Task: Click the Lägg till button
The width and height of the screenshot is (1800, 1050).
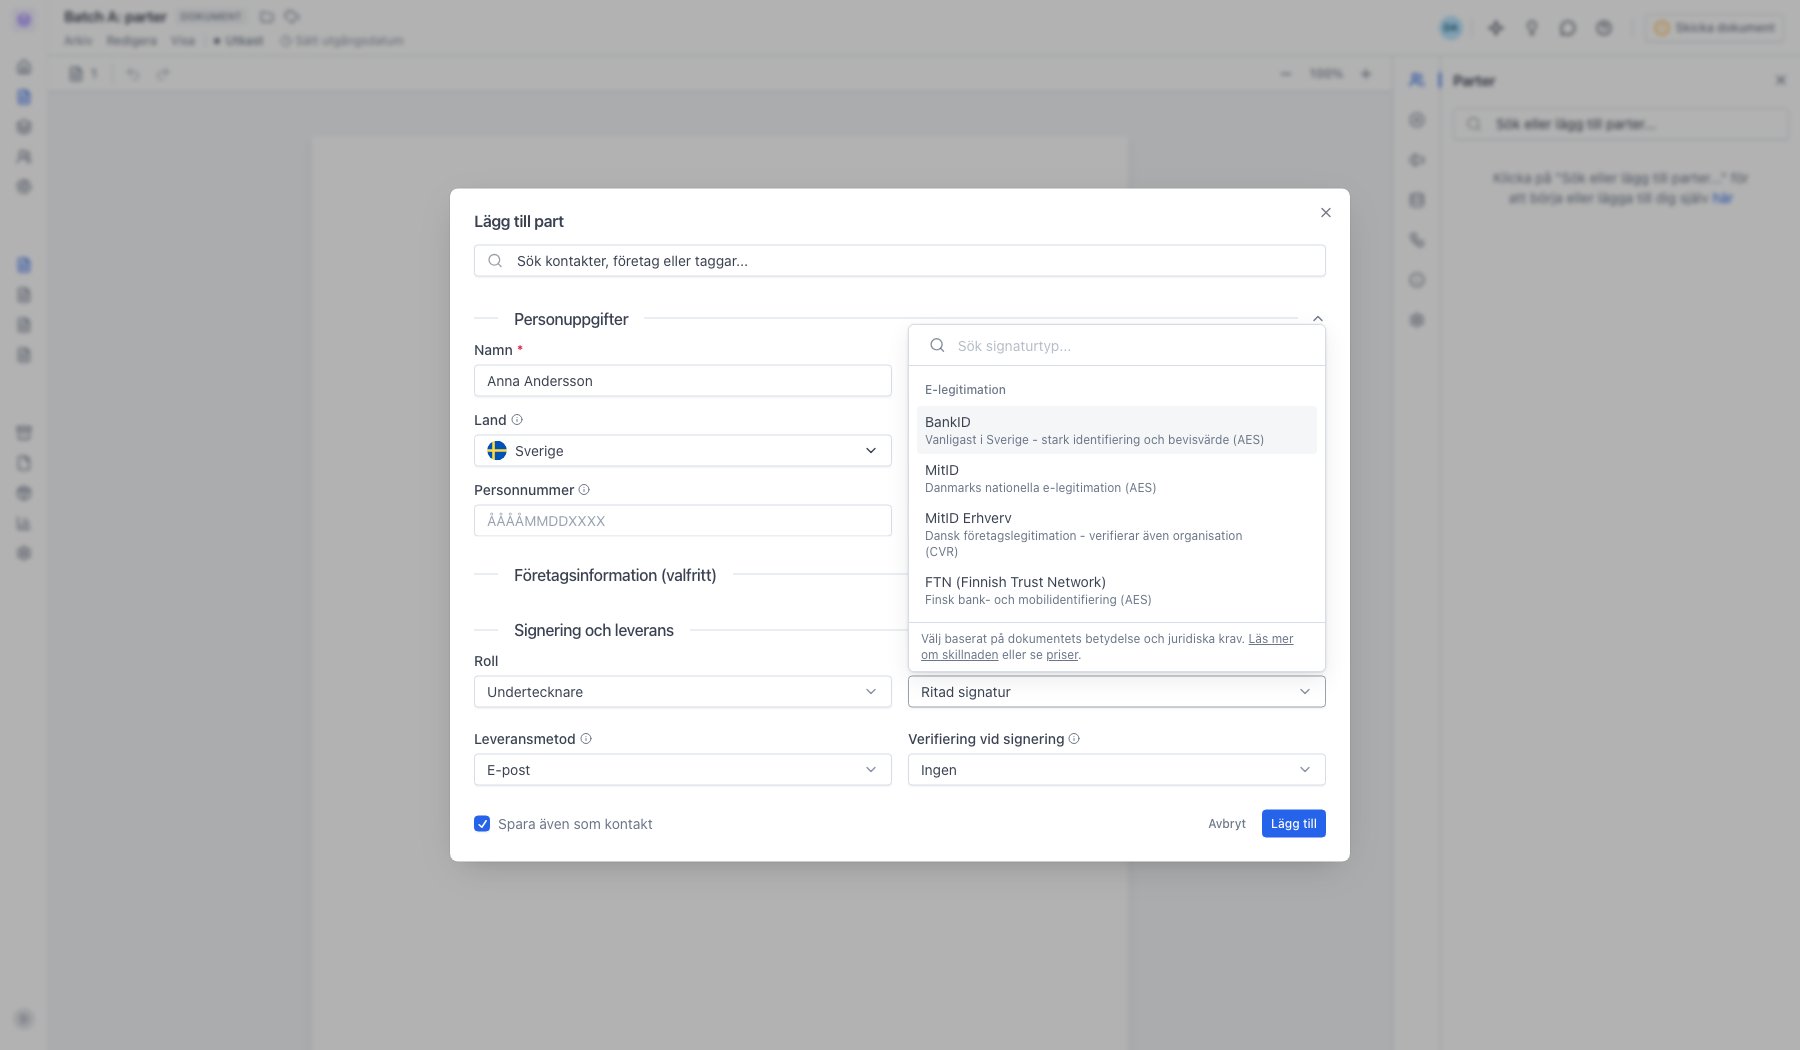Action: point(1294,824)
